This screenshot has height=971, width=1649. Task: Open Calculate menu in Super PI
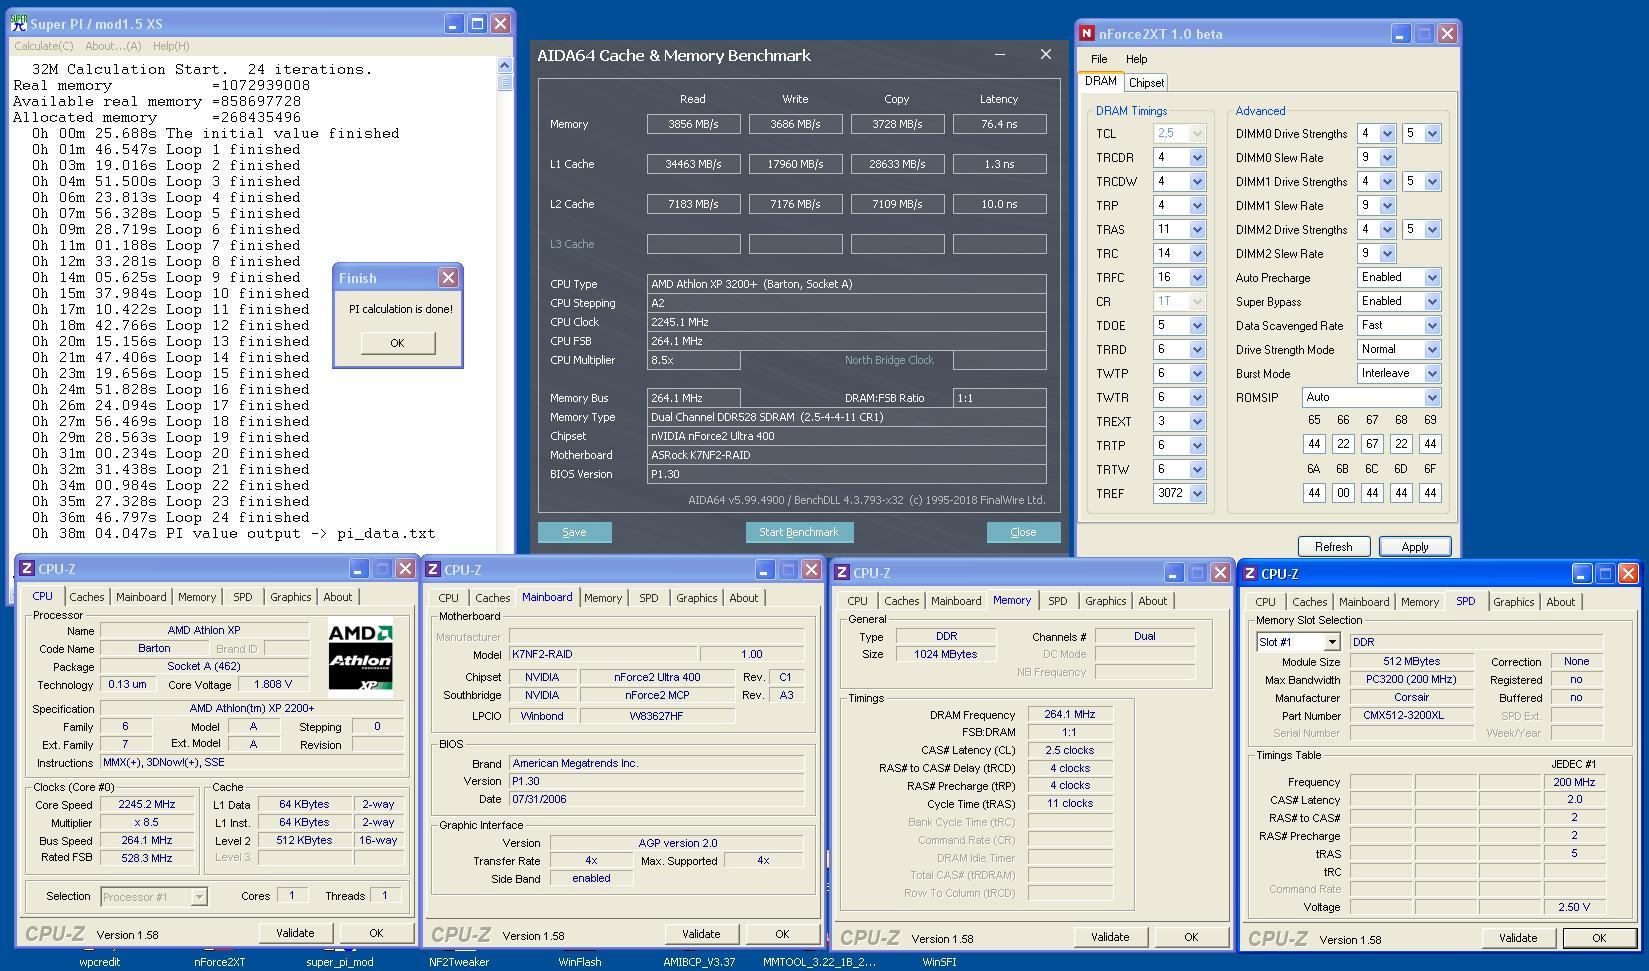coord(44,46)
